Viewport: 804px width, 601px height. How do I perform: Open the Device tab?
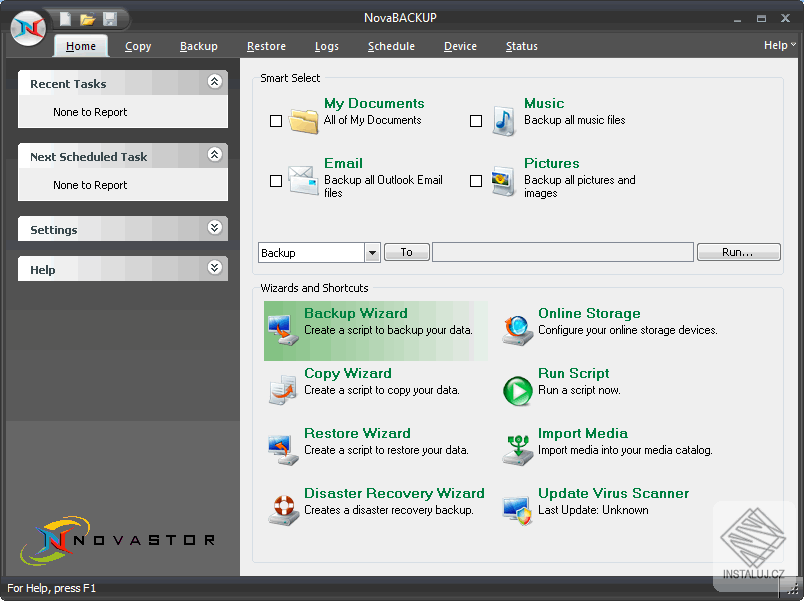click(x=460, y=46)
